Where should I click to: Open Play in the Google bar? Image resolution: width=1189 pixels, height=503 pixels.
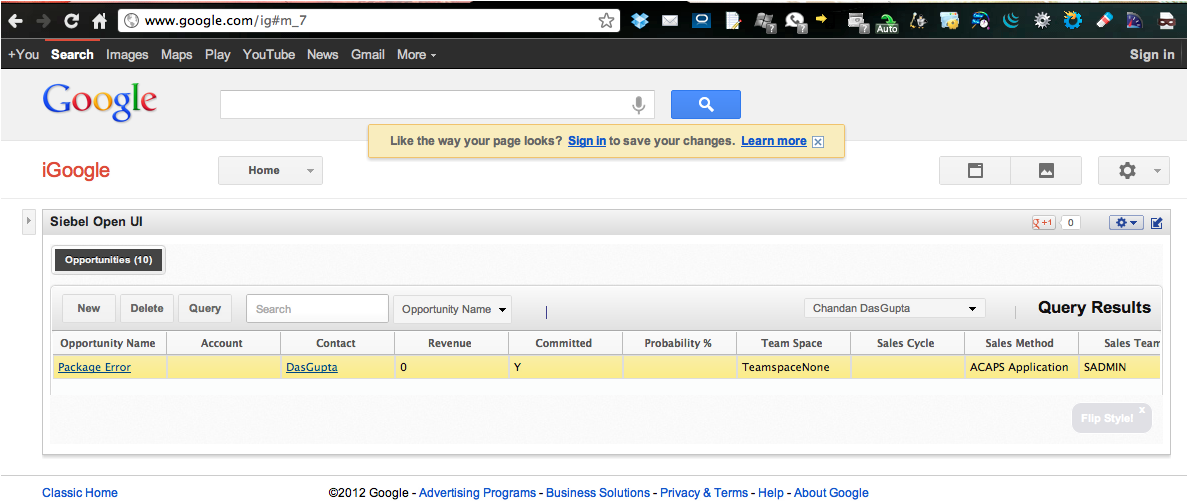click(x=218, y=55)
